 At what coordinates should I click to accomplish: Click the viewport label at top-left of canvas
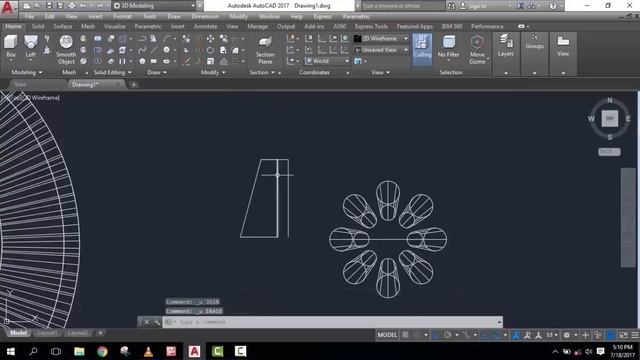pos(30,98)
